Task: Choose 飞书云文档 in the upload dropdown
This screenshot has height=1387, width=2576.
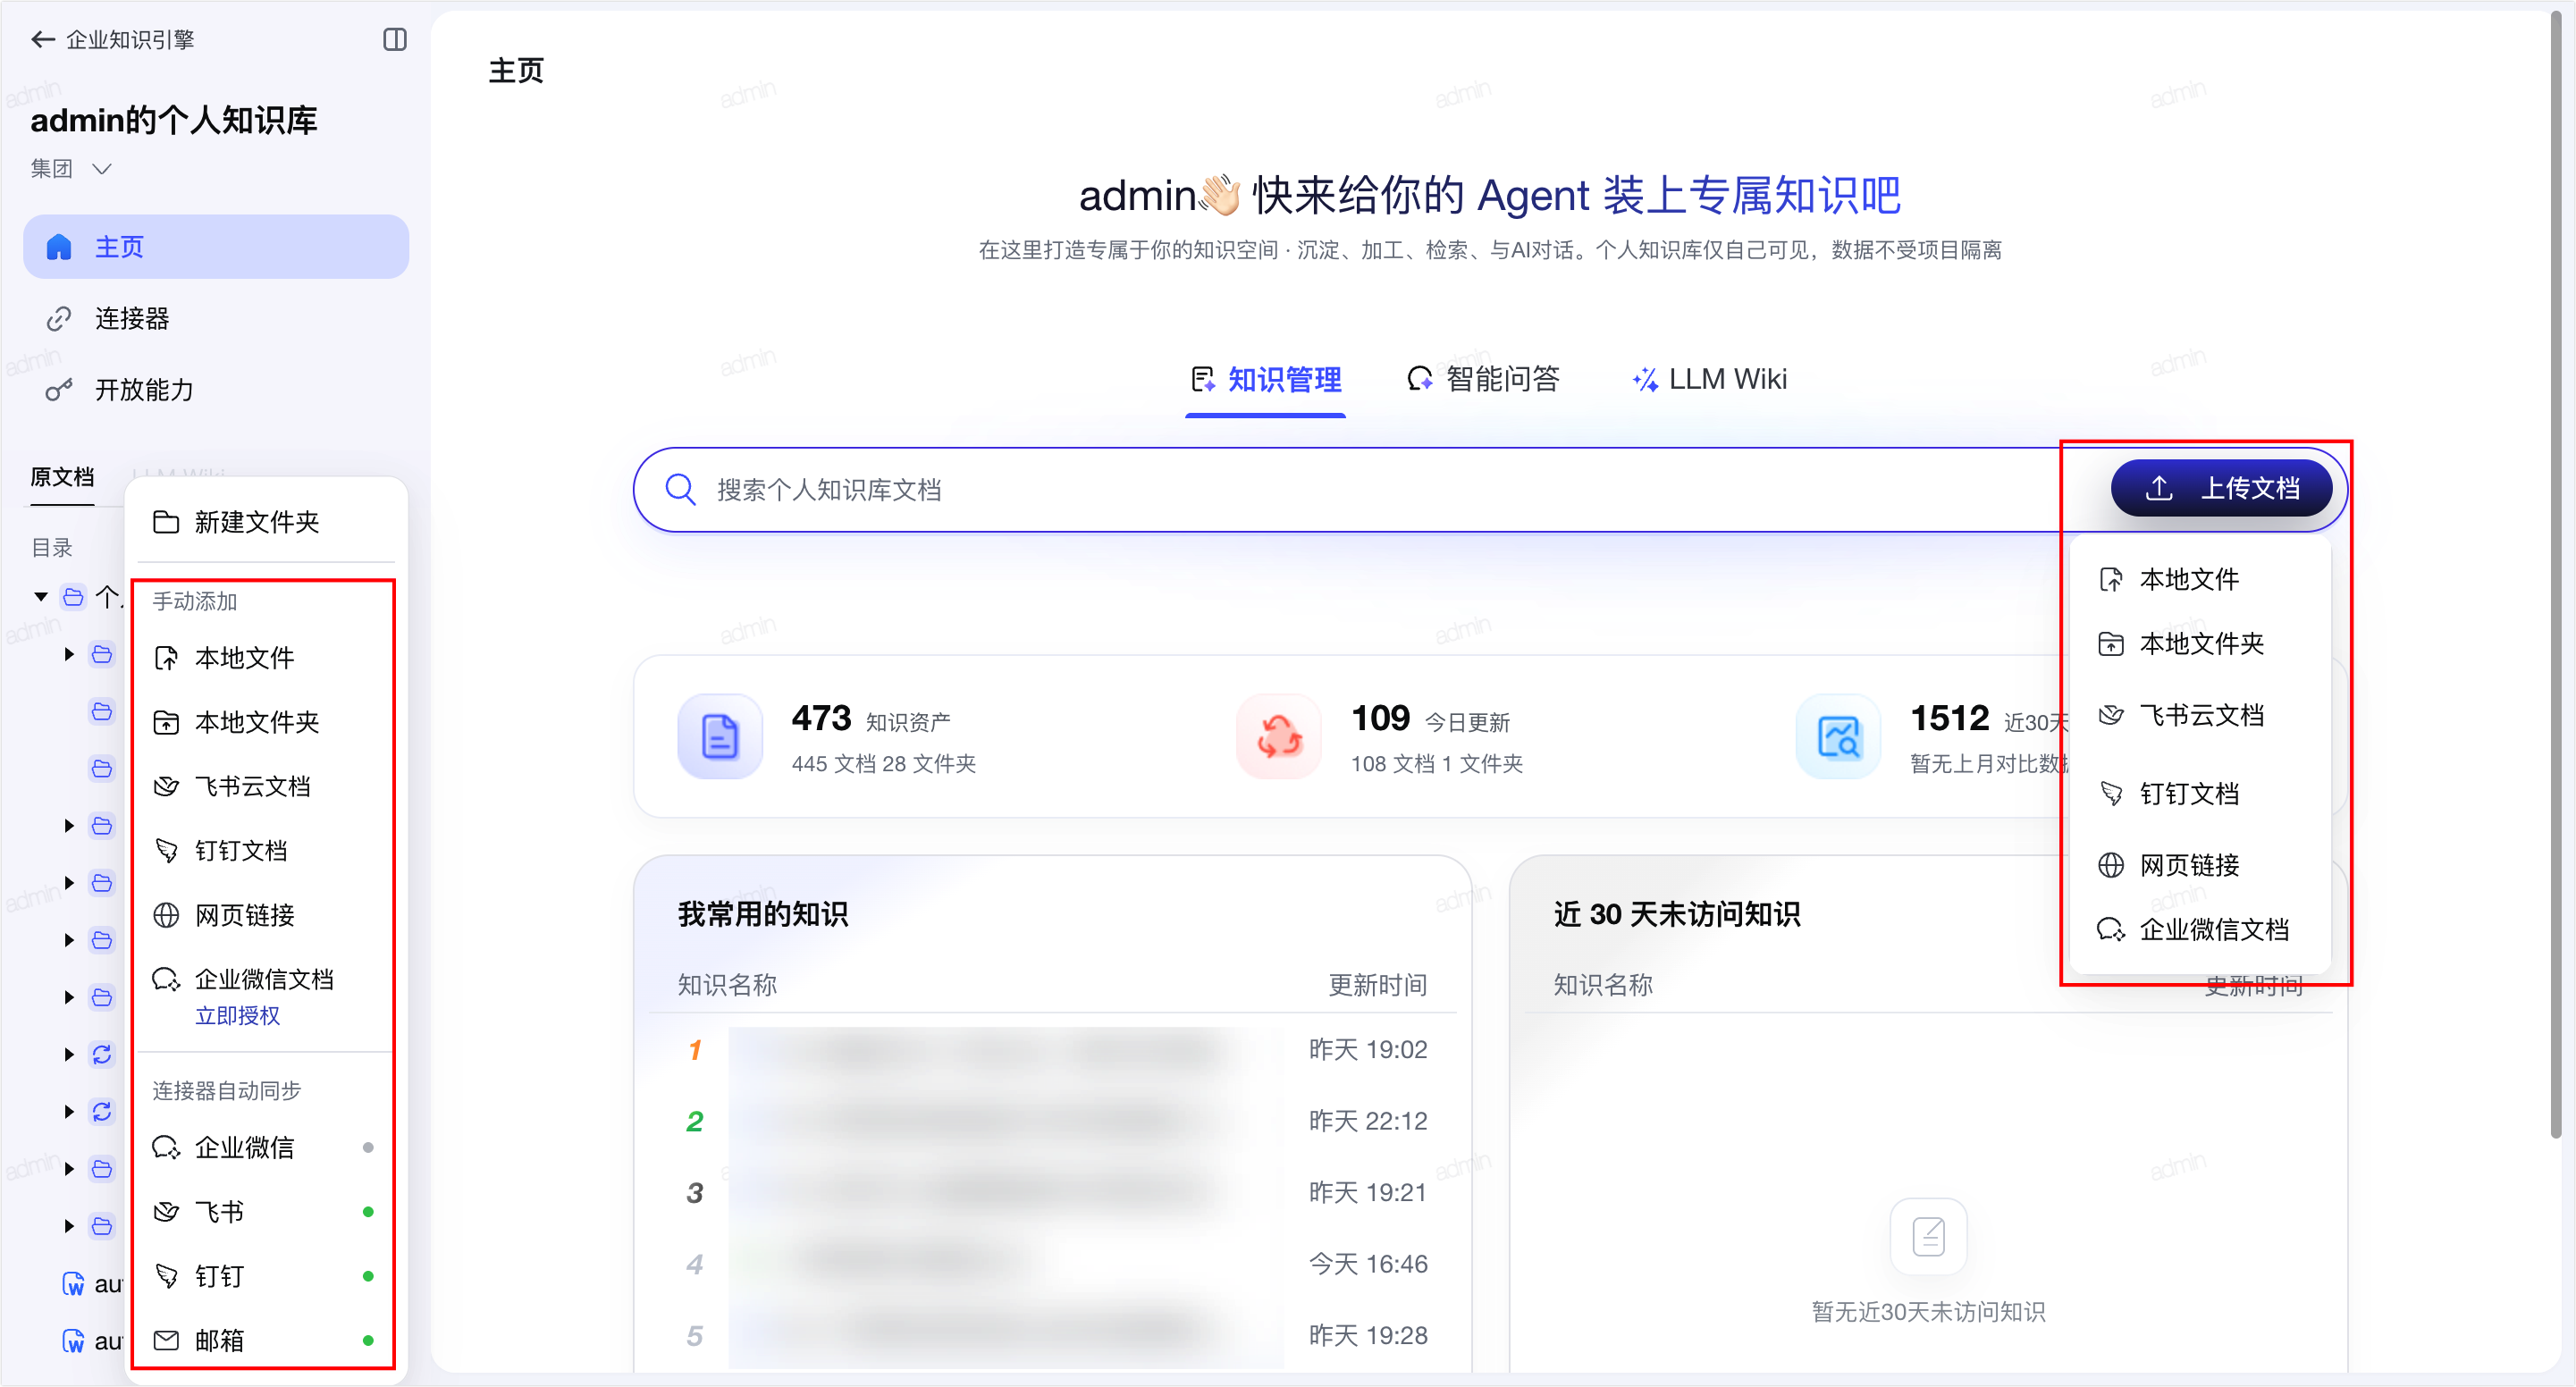Action: pos(2200,715)
